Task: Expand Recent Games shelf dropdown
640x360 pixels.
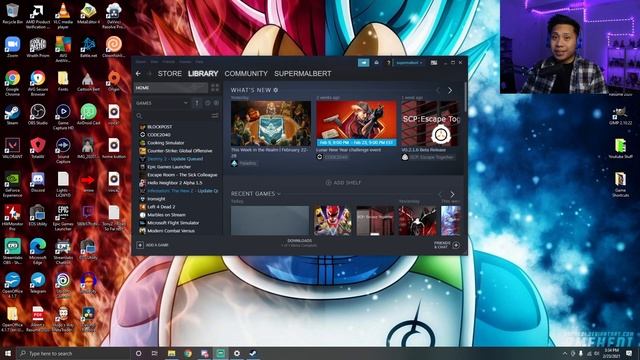Action: pyautogui.click(x=279, y=194)
